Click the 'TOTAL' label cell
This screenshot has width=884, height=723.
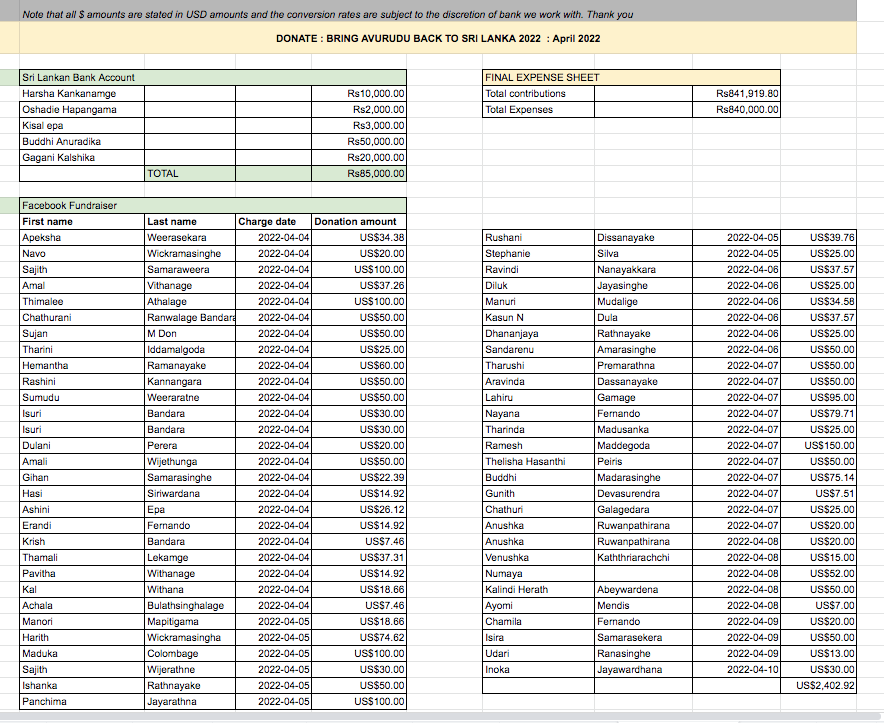(x=190, y=173)
